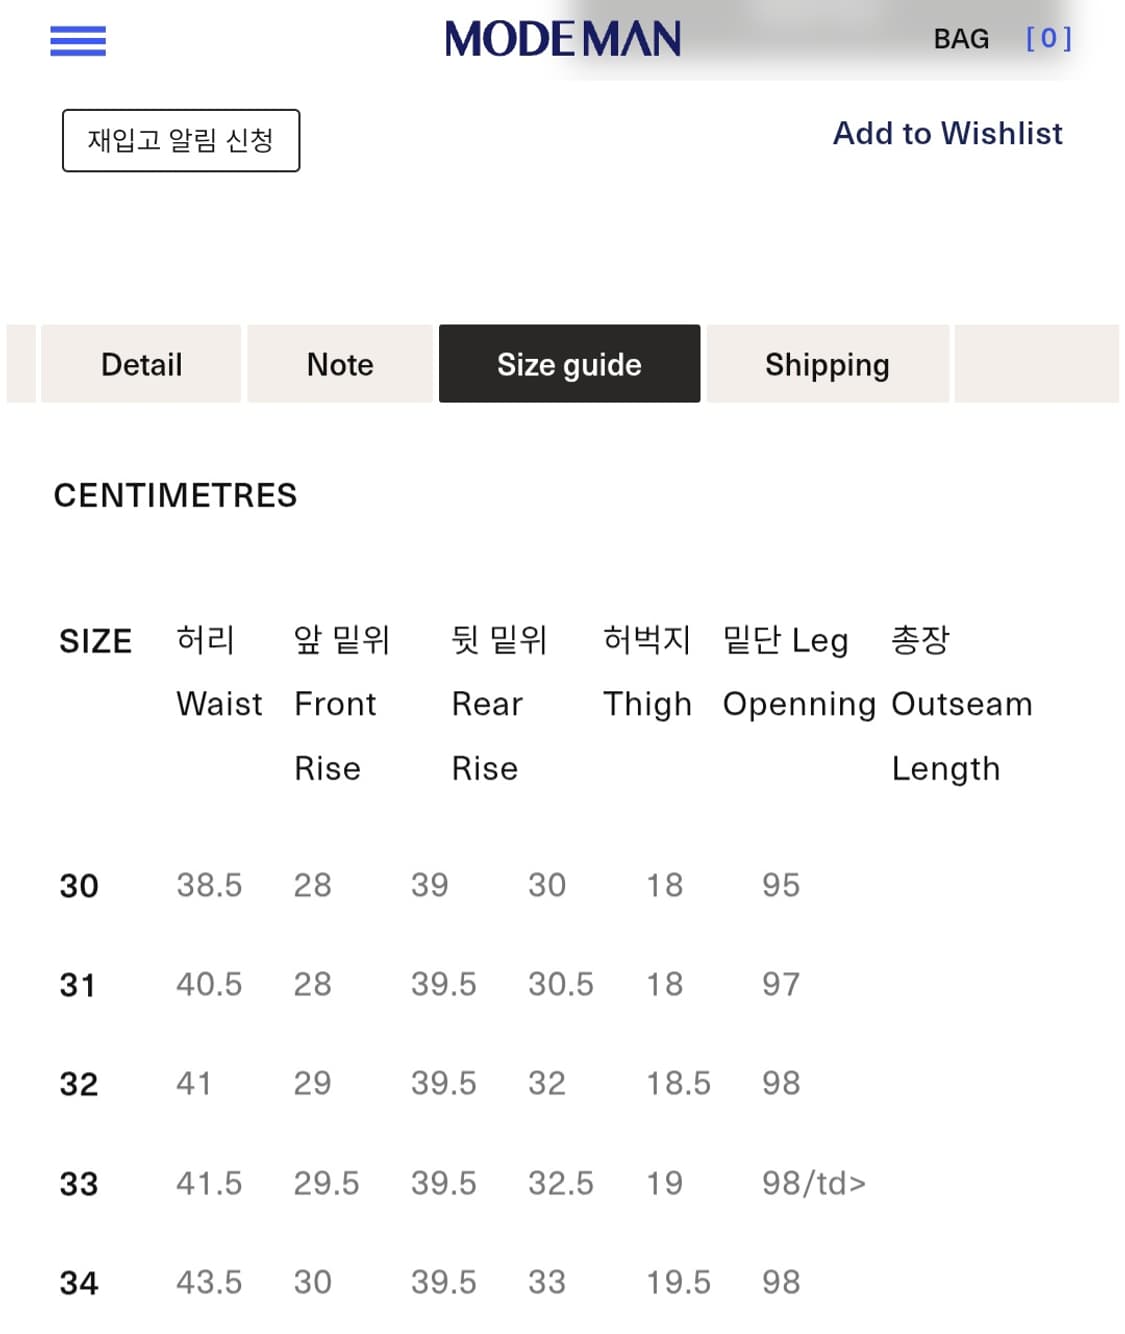Select the Size guide tab
The width and height of the screenshot is (1125, 1334).
(x=569, y=364)
